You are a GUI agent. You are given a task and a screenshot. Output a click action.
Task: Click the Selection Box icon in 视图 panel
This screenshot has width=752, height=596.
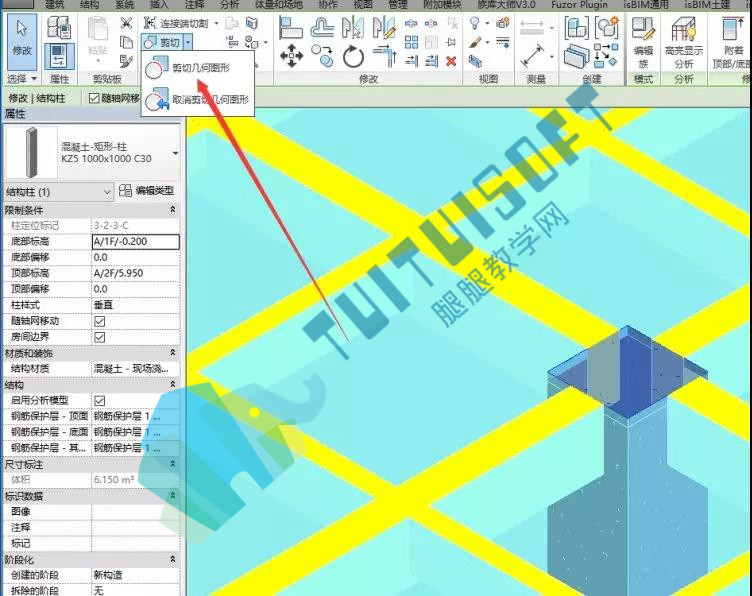(x=475, y=61)
